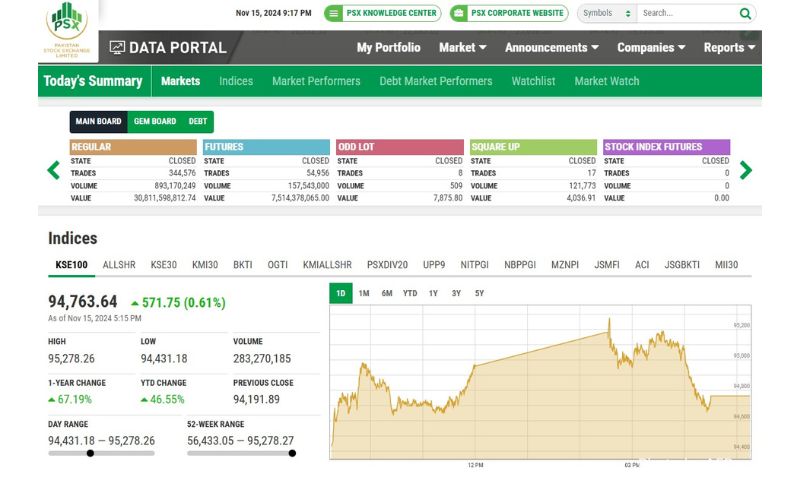This screenshot has height=480, width=800.
Task: Click the PSX logo
Action: click(x=67, y=29)
